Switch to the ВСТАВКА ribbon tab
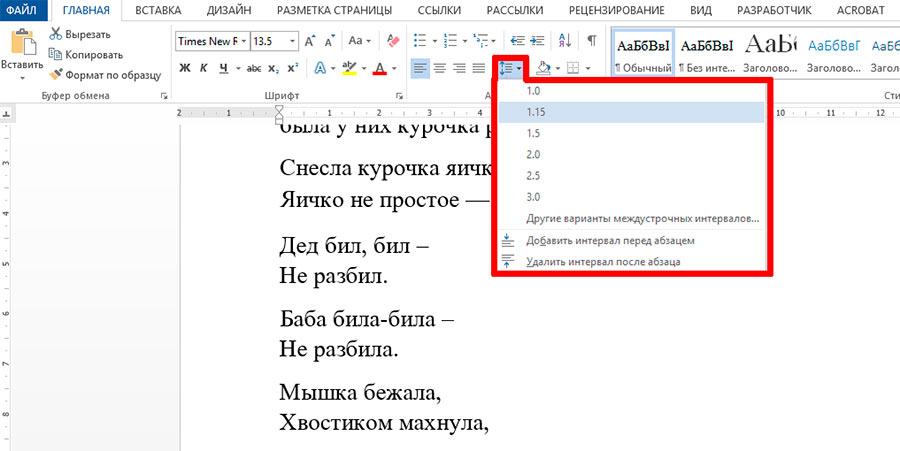The image size is (900, 451). click(x=159, y=10)
